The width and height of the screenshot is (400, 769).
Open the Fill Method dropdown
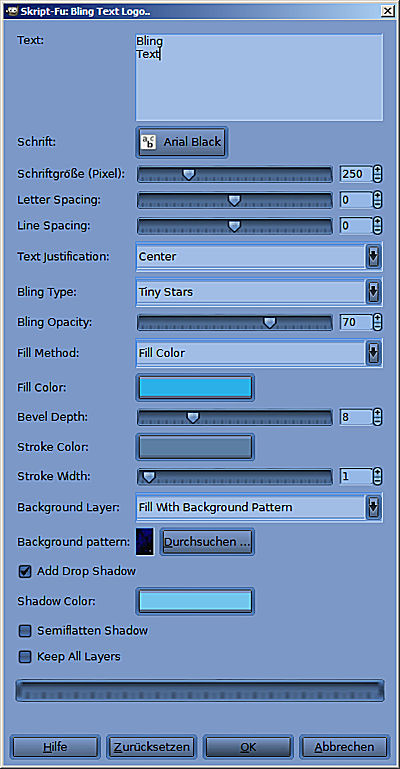pyautogui.click(x=259, y=353)
